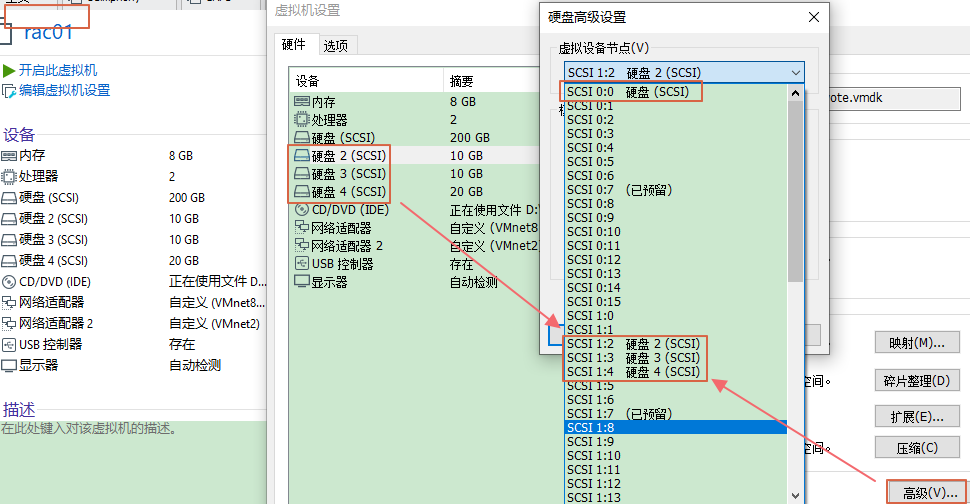The width and height of the screenshot is (970, 504).
Task: Switch to the 硬件 tab
Action: (294, 45)
